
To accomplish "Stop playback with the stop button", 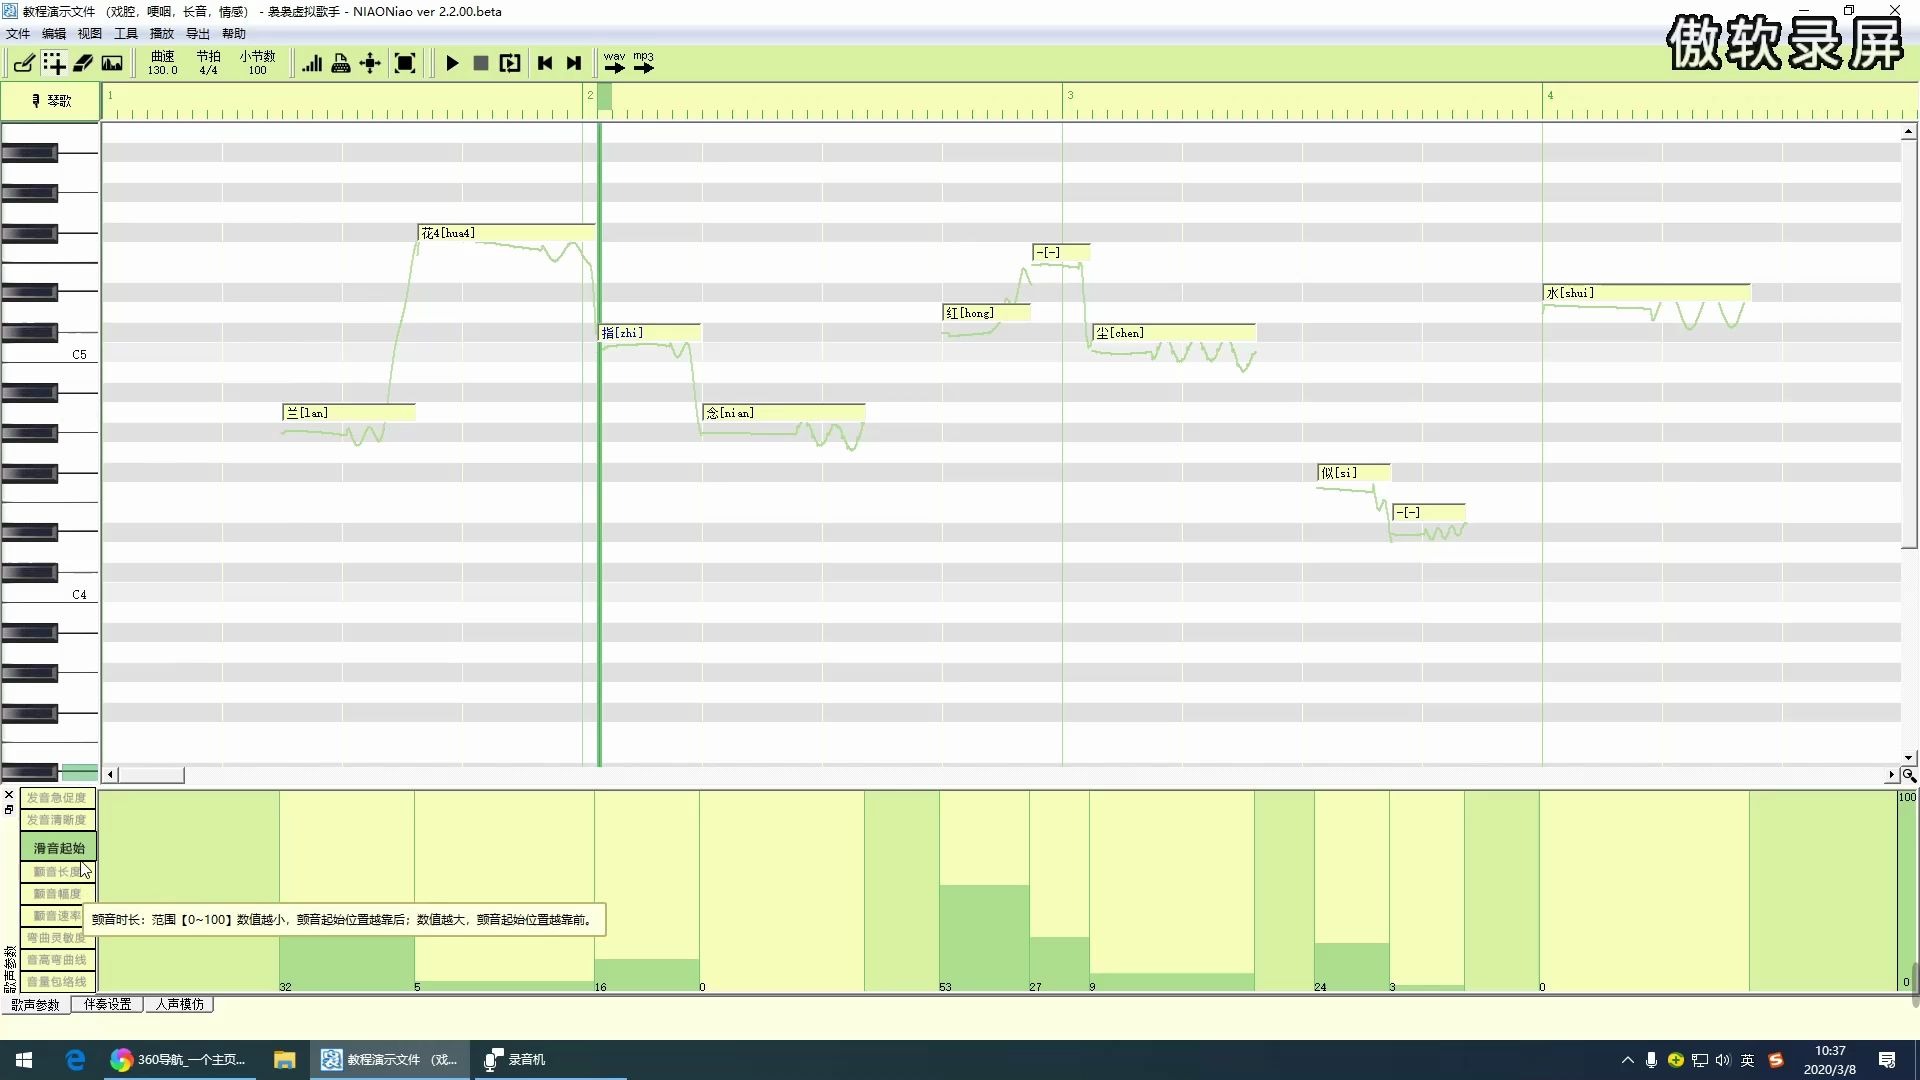I will 481,63.
